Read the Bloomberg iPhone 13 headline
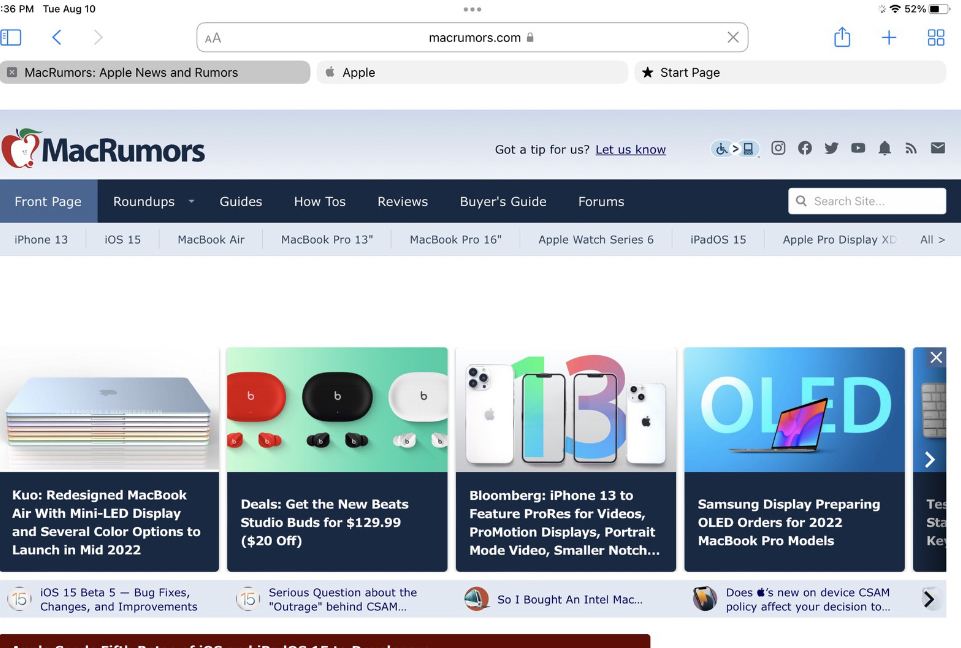Screen dimensions: 961x648 (564, 522)
